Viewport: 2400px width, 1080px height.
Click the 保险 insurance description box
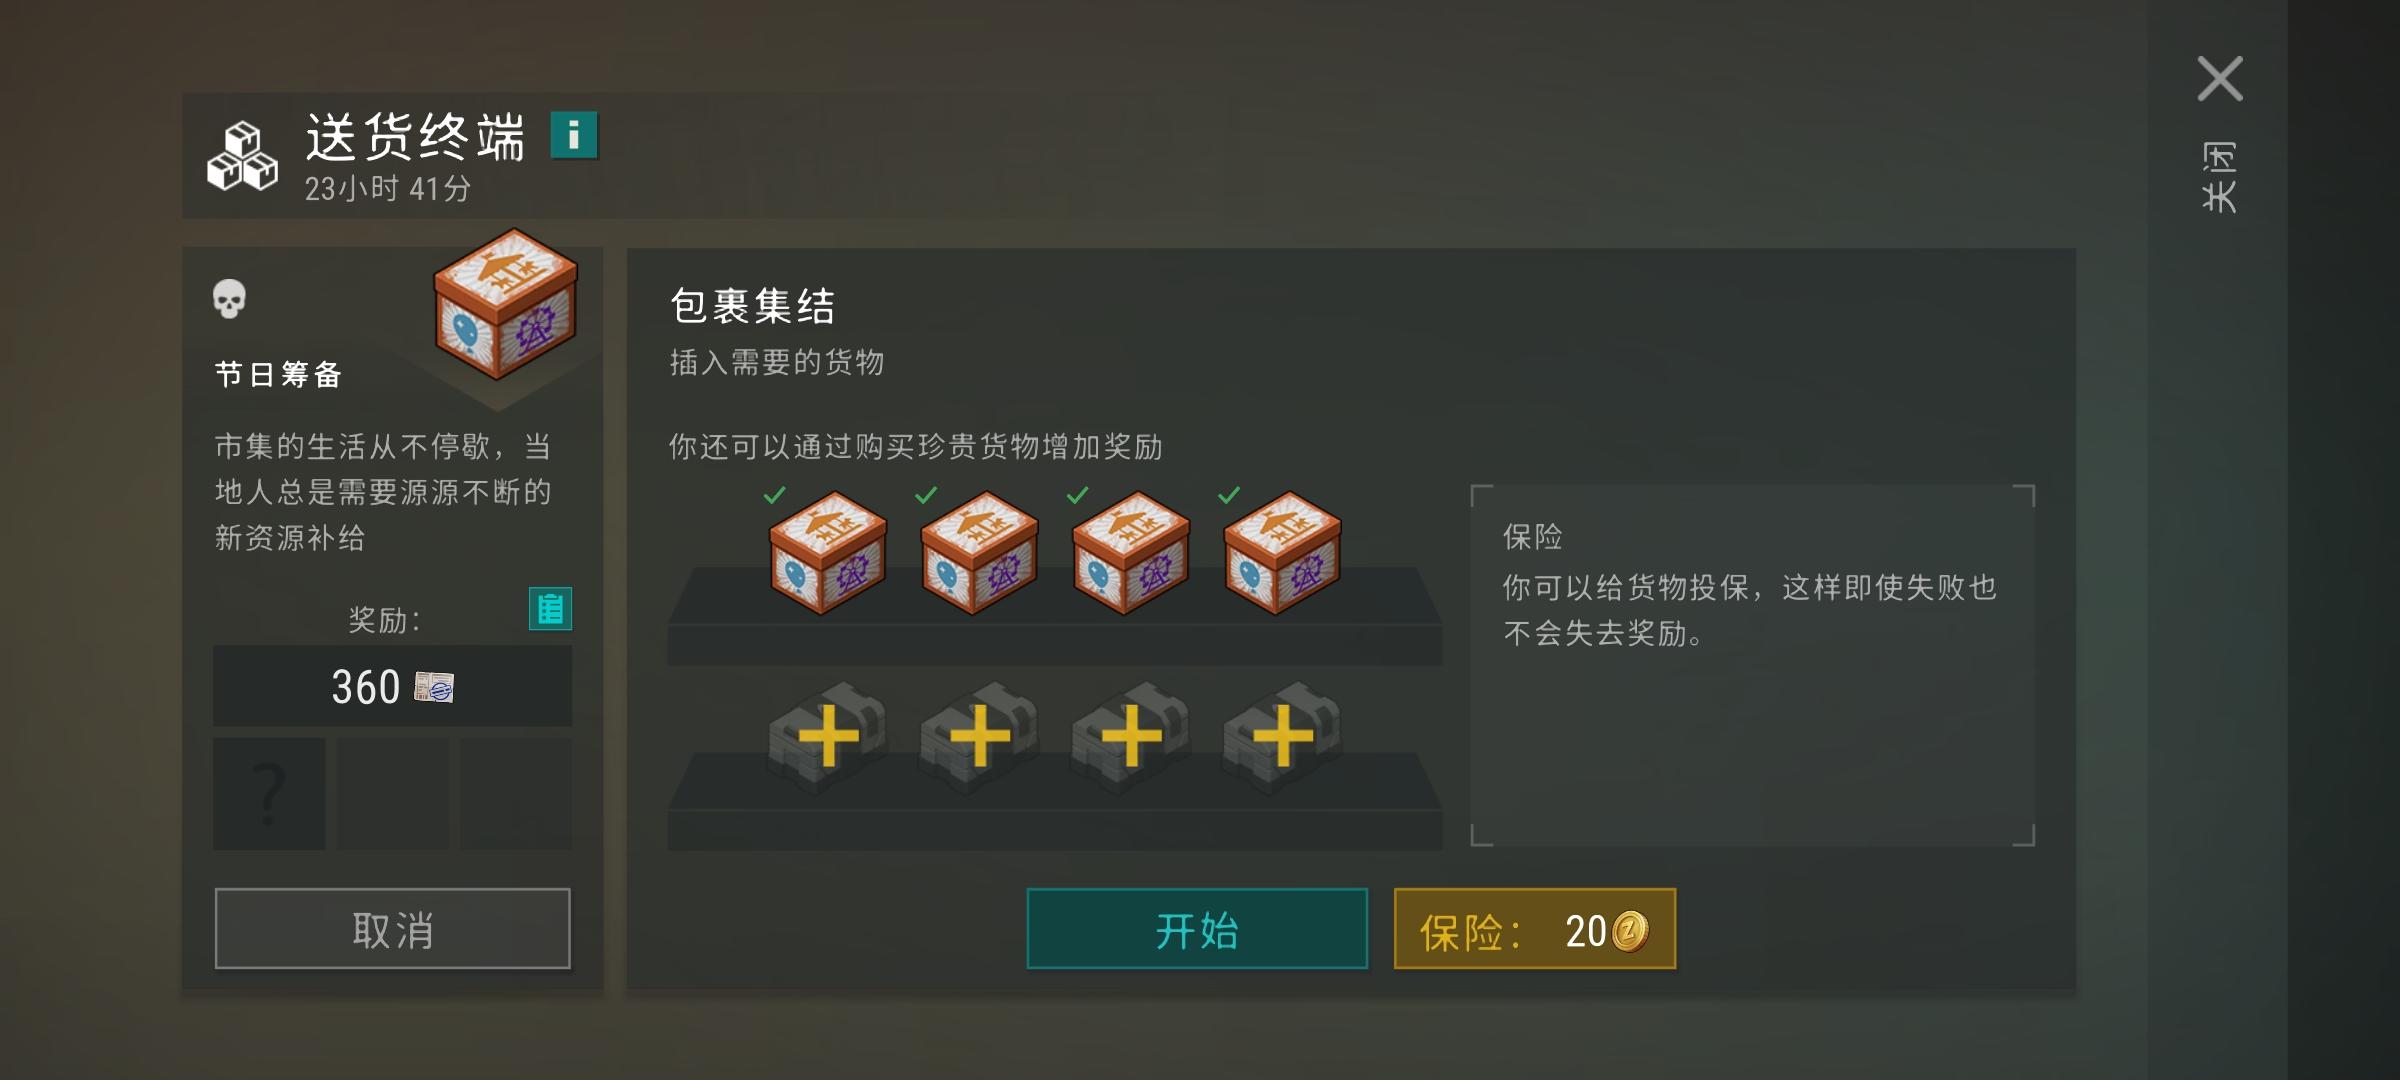1752,665
